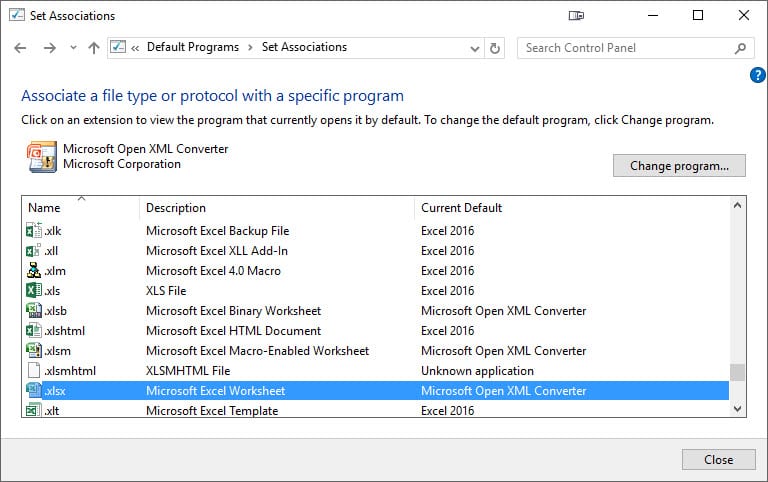Viewport: 768px width, 482px height.
Task: Click the search magnifier icon
Action: 740,48
